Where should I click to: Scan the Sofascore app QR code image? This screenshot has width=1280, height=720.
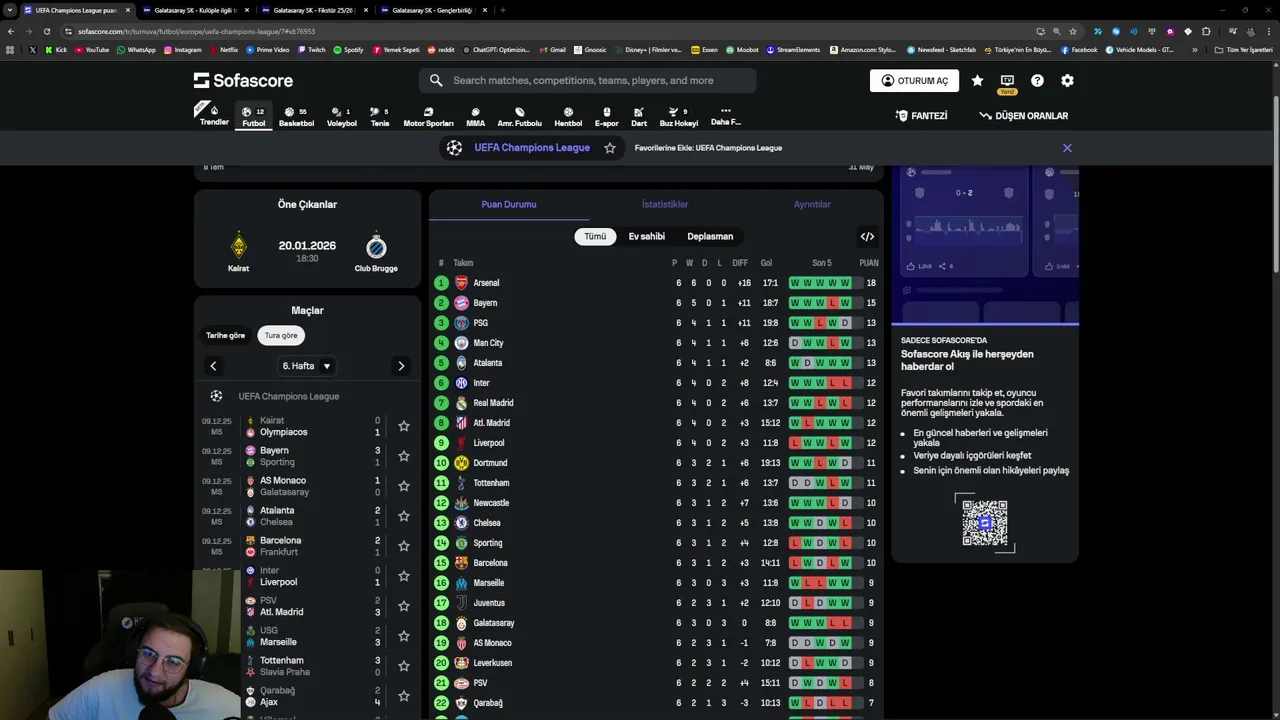coord(985,522)
